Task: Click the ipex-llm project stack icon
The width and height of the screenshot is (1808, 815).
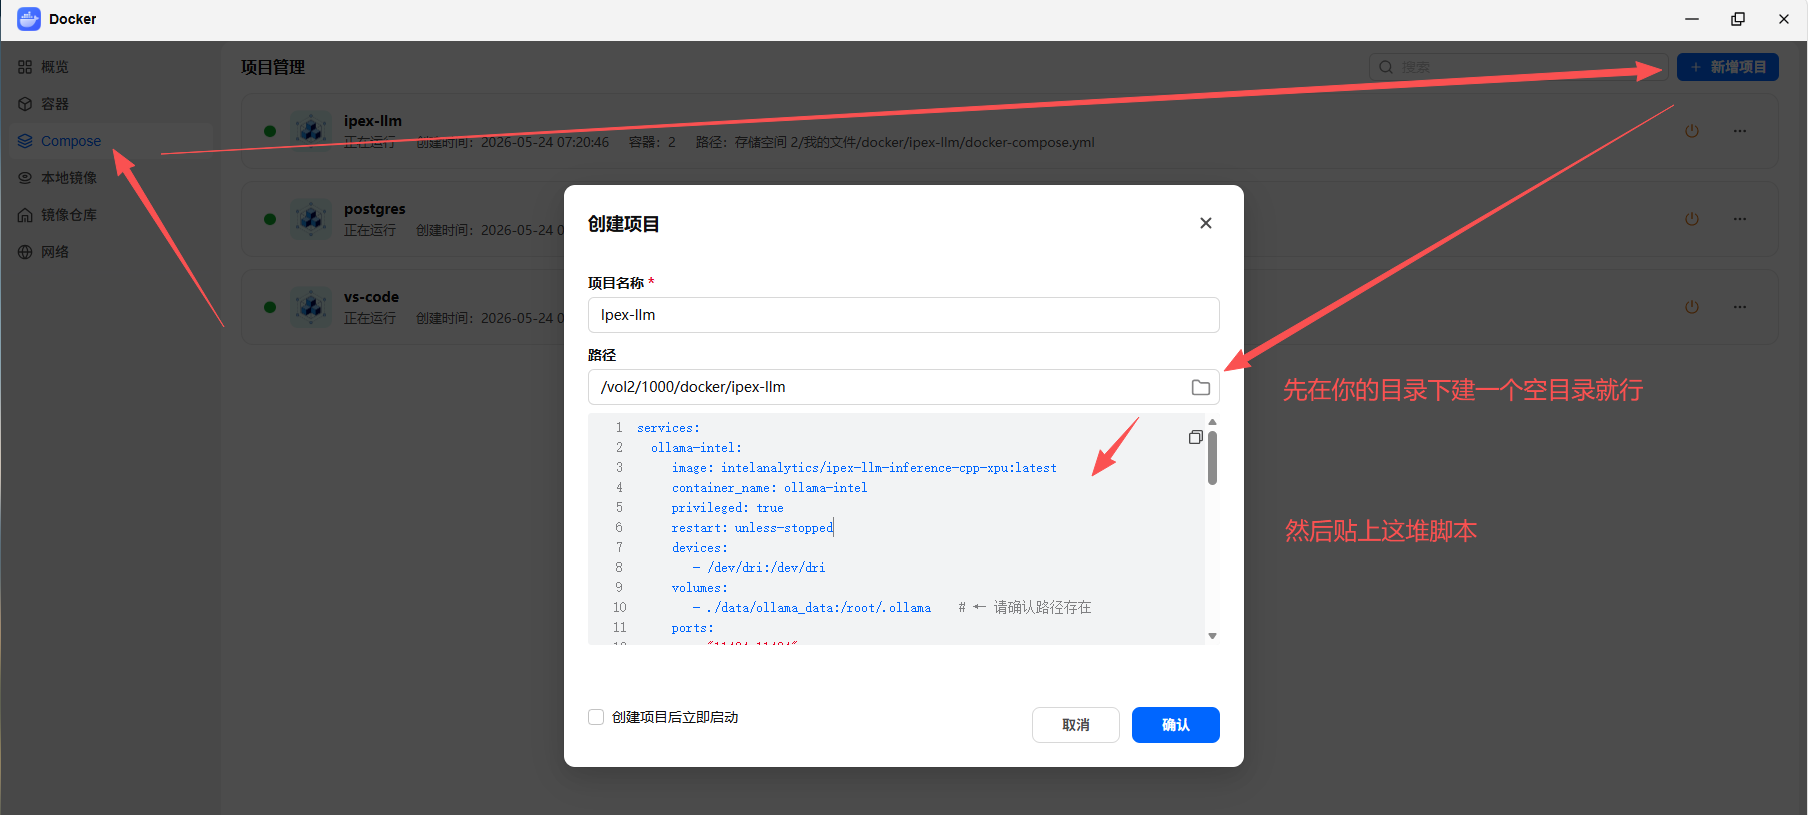Action: click(x=311, y=131)
